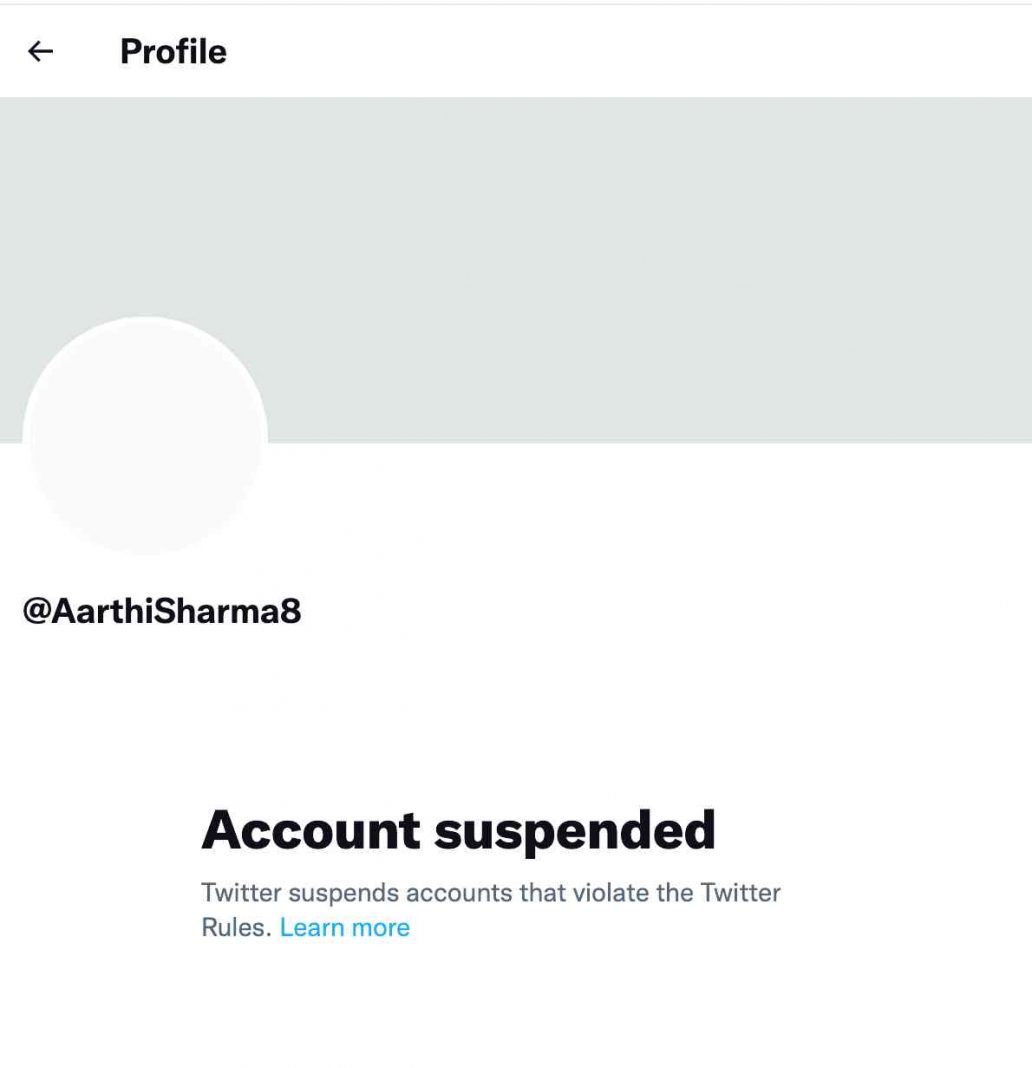
Task: Click the right side of gray banner
Action: 900,270
